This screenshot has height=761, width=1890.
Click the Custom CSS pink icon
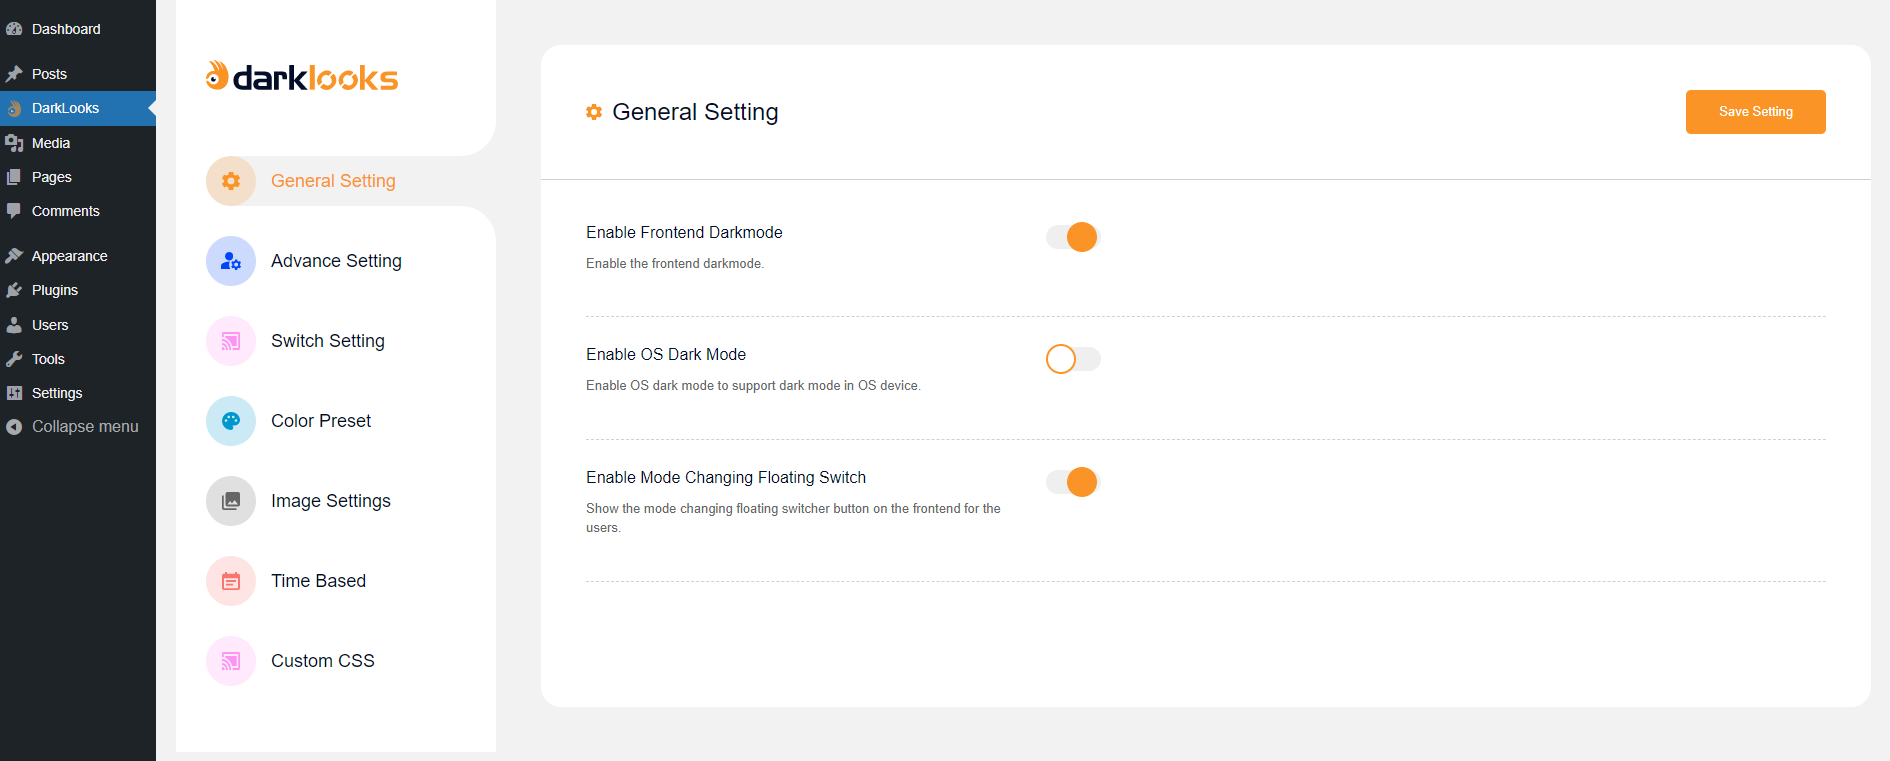[231, 661]
